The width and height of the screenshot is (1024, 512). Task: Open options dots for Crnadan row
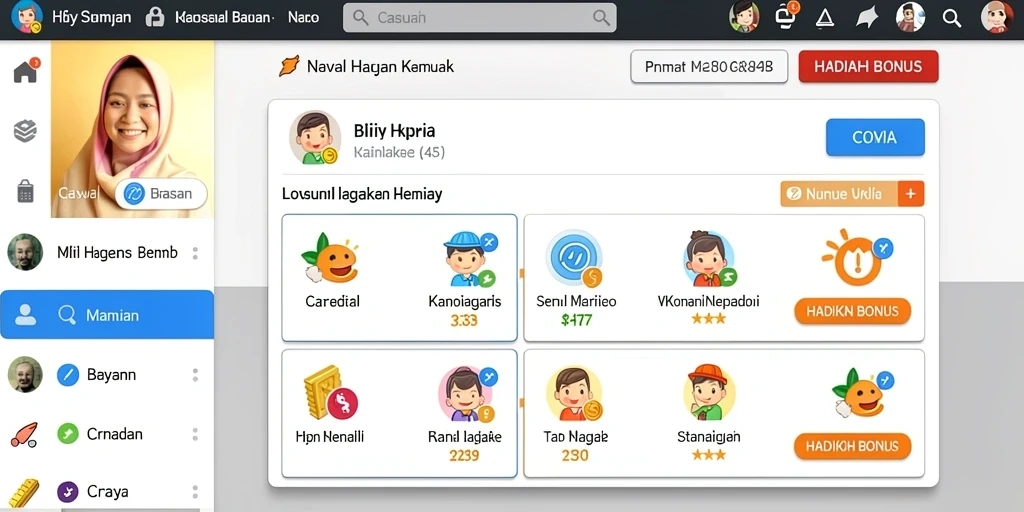195,434
